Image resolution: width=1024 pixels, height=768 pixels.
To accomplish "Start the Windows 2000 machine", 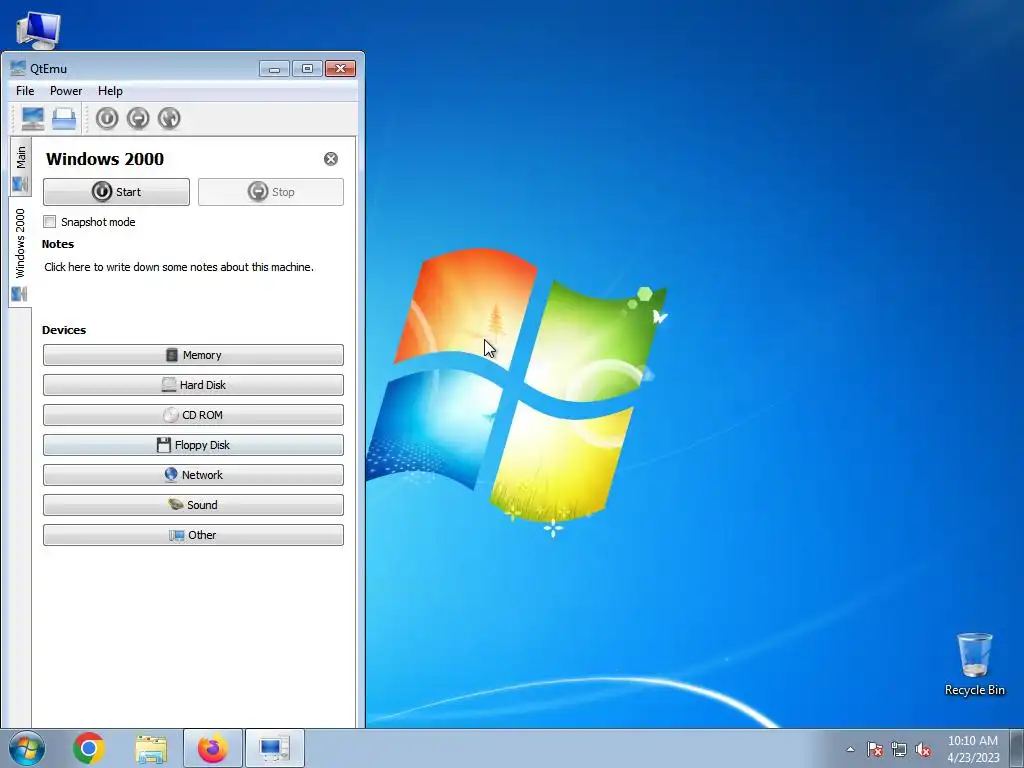I will (116, 192).
